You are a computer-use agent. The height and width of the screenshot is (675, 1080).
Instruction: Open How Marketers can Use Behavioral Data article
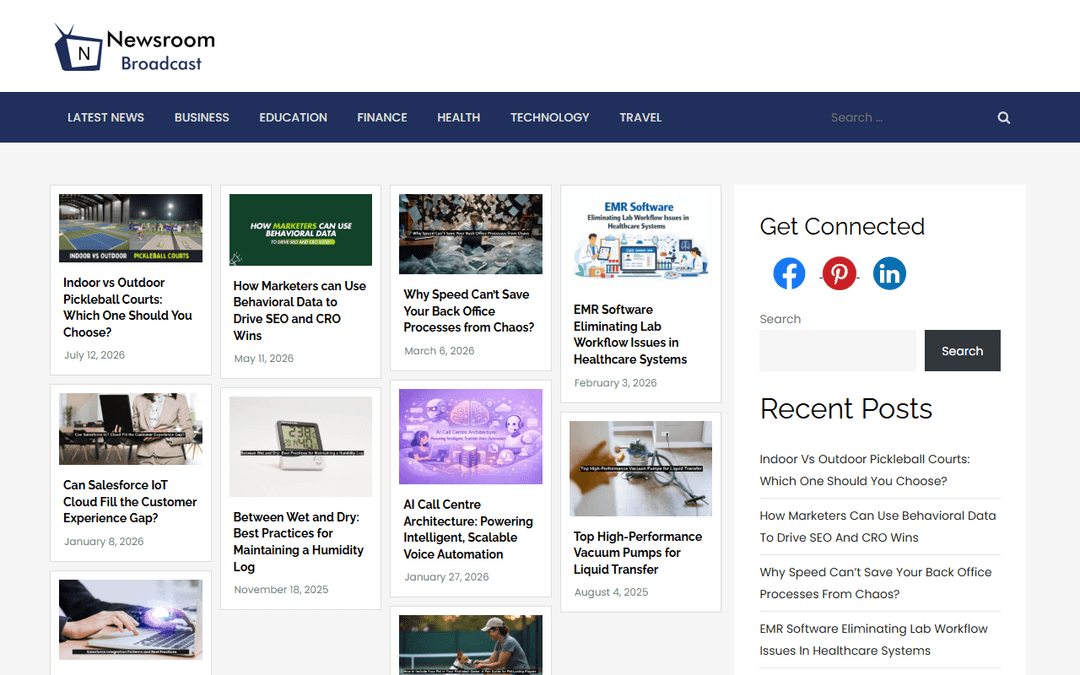(300, 311)
